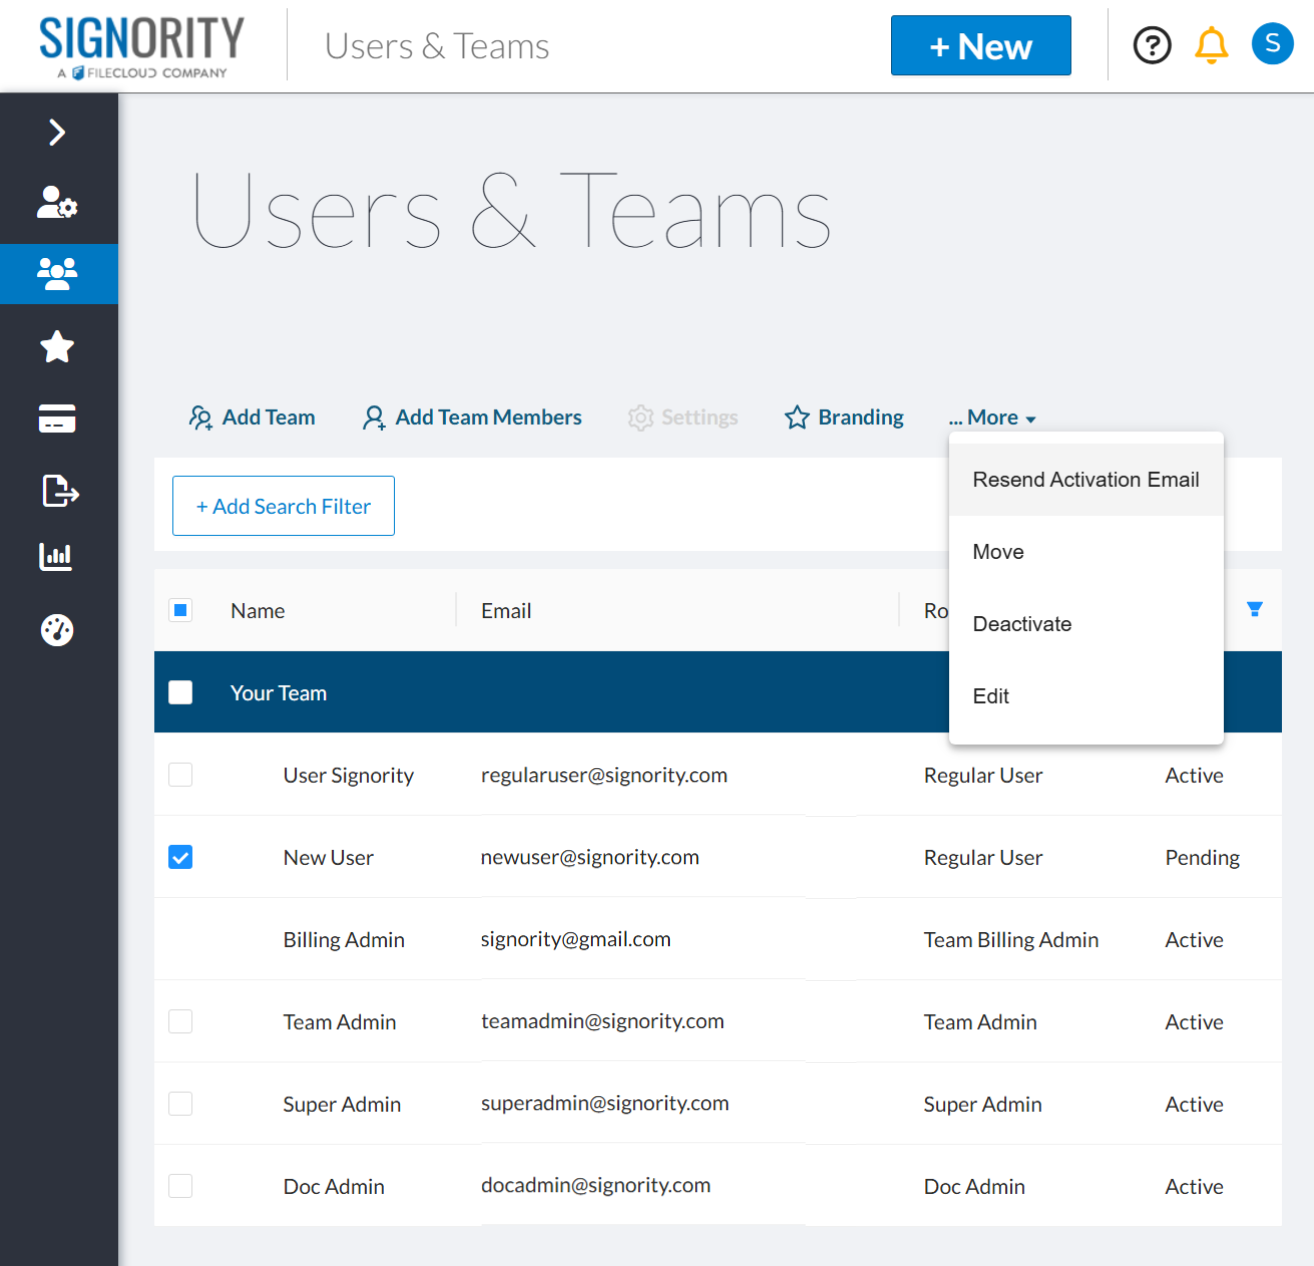The width and height of the screenshot is (1314, 1266).
Task: Click + Add Search Filter
Action: [x=283, y=506]
